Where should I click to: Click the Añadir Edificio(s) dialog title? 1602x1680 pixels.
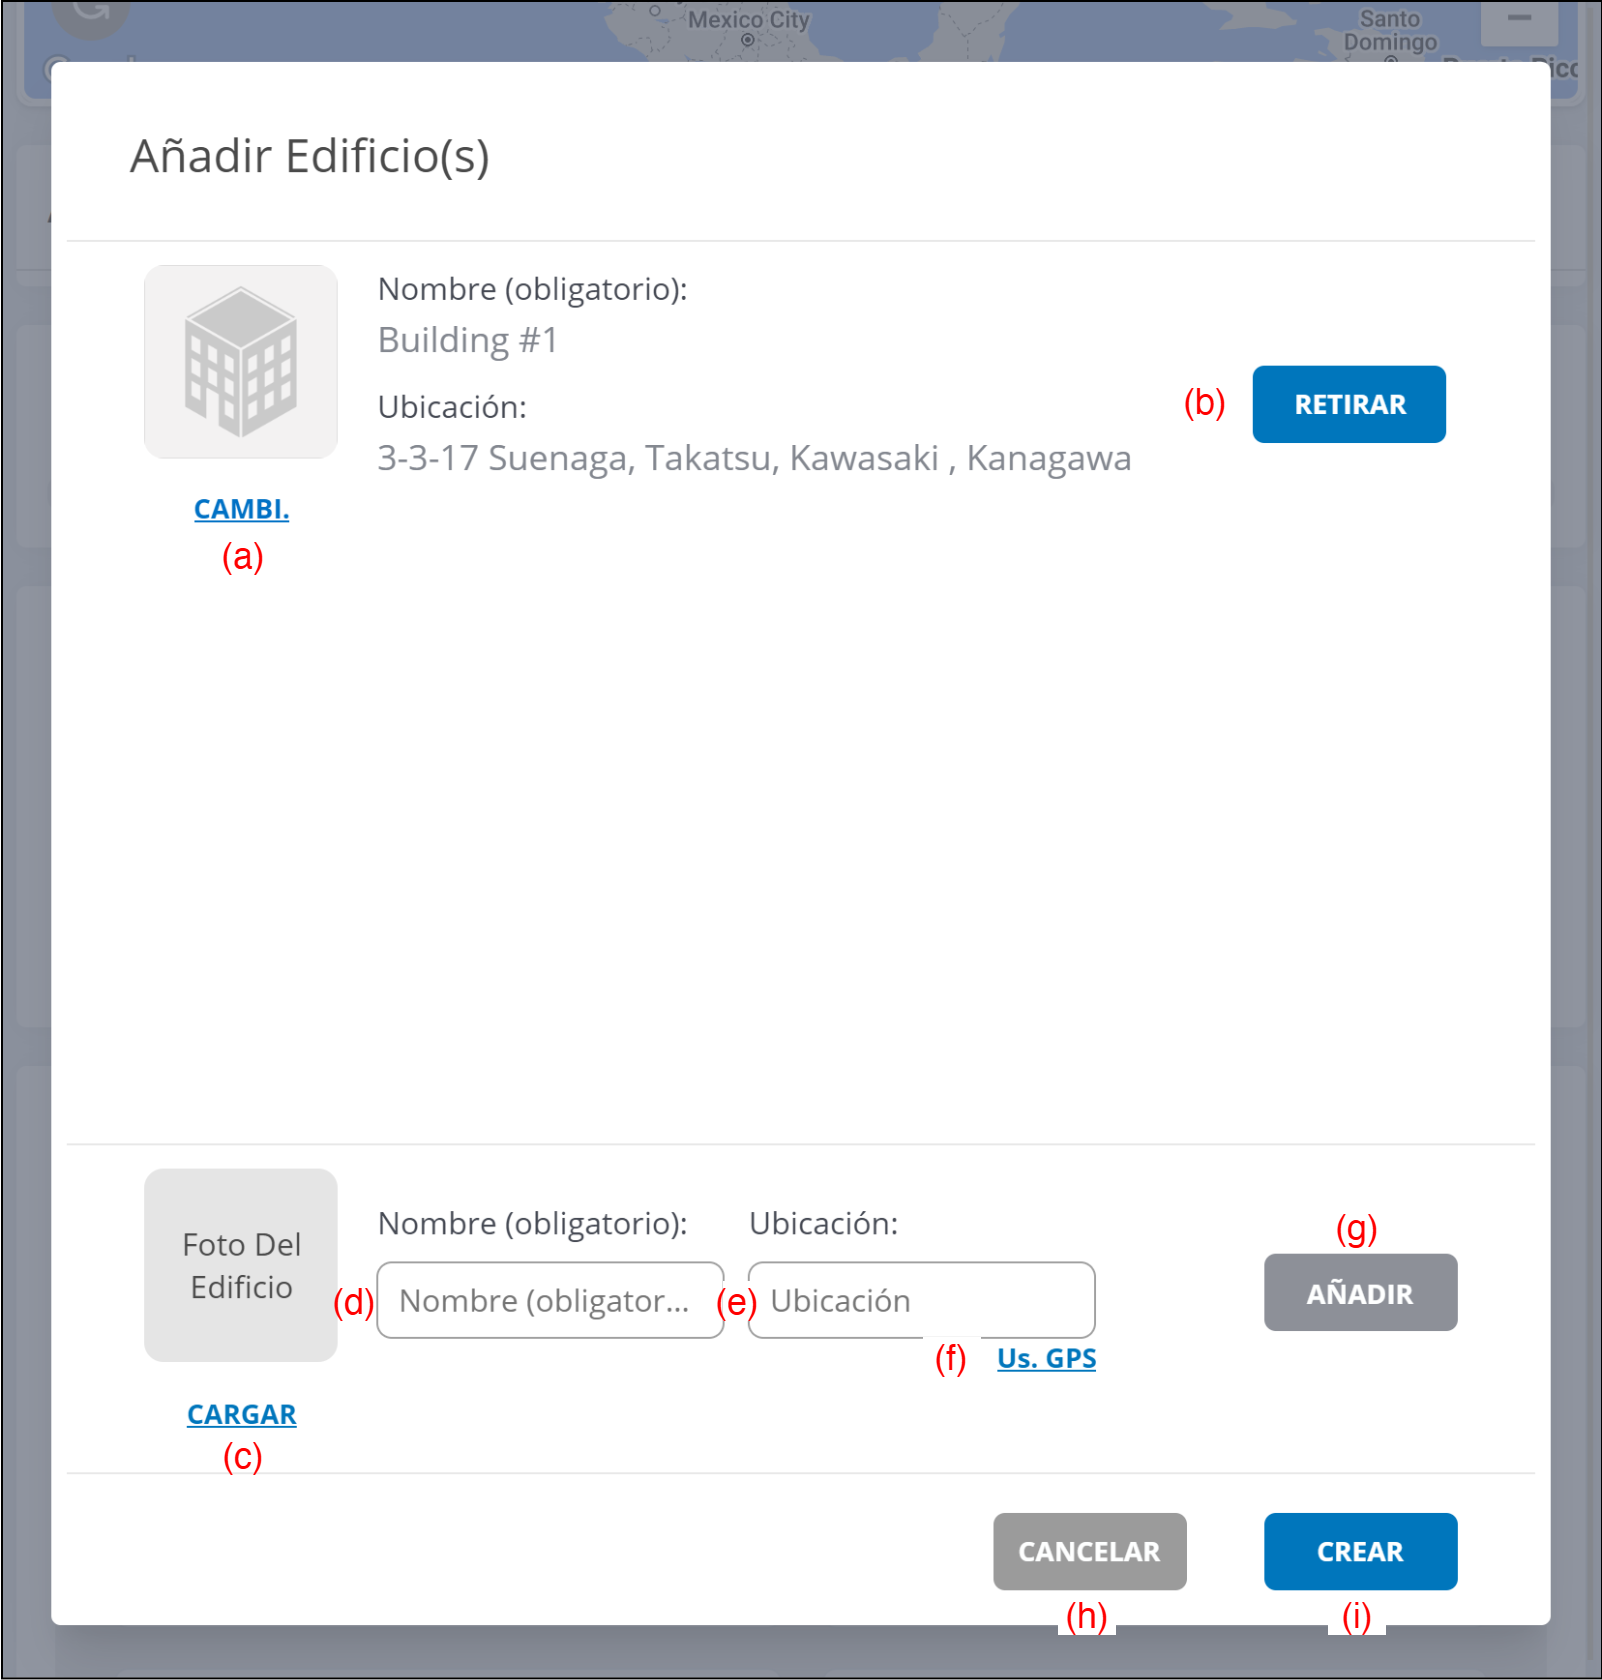(310, 157)
